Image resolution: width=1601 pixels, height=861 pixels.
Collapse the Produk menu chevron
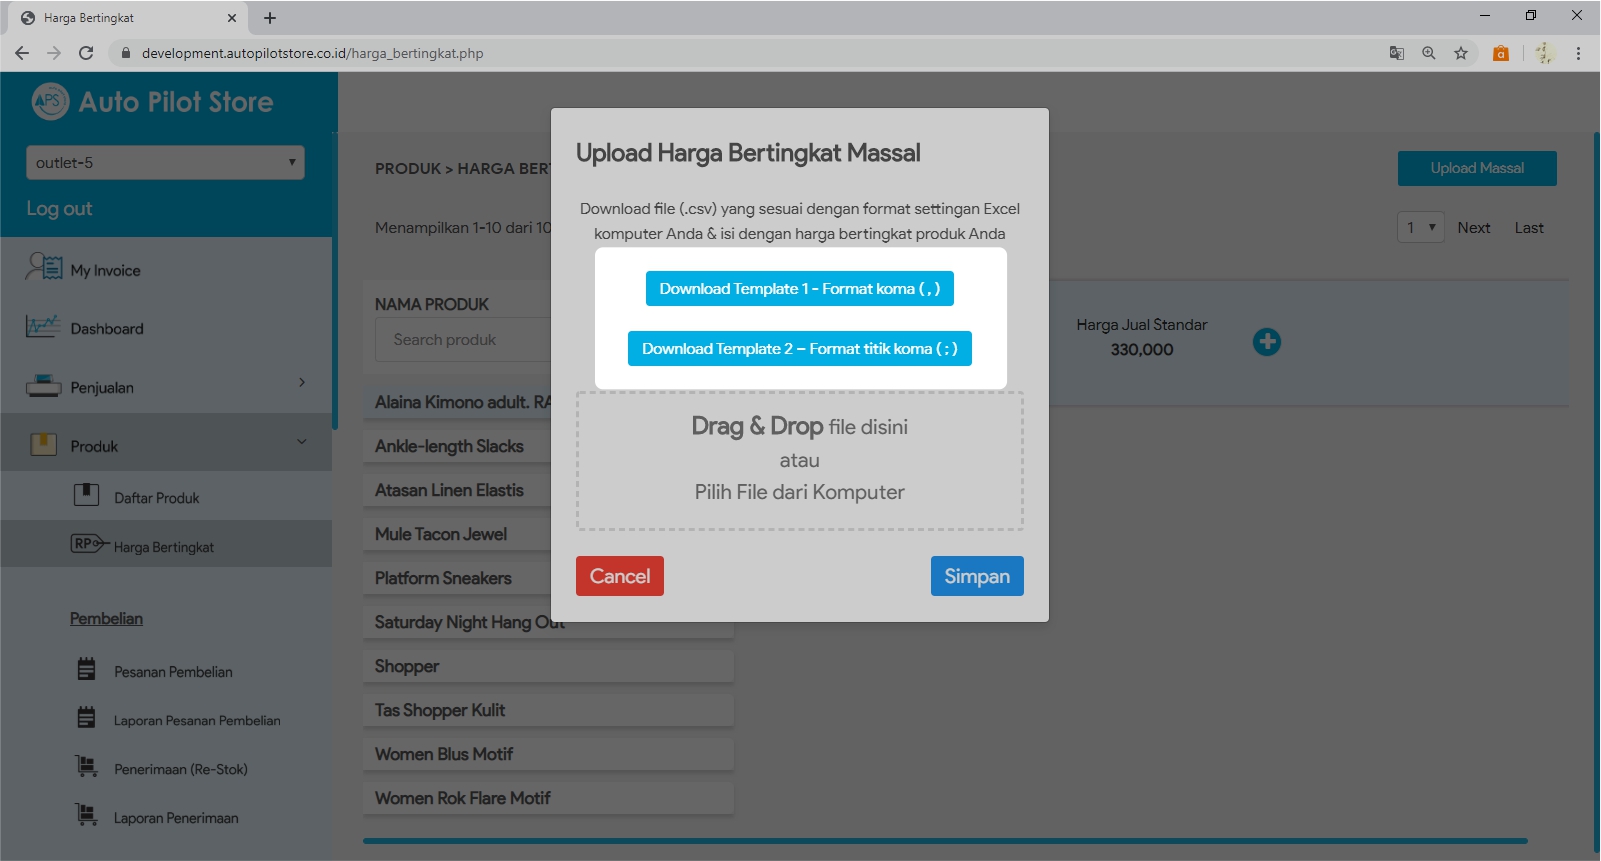tap(302, 442)
